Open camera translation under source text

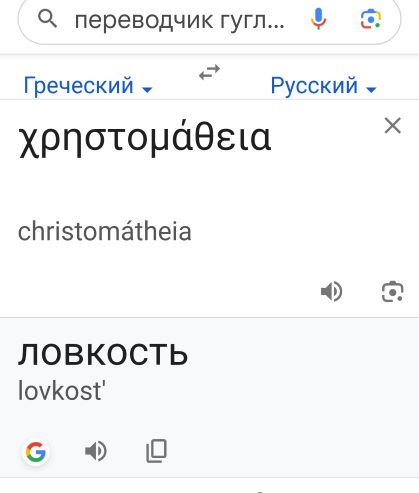click(x=393, y=292)
